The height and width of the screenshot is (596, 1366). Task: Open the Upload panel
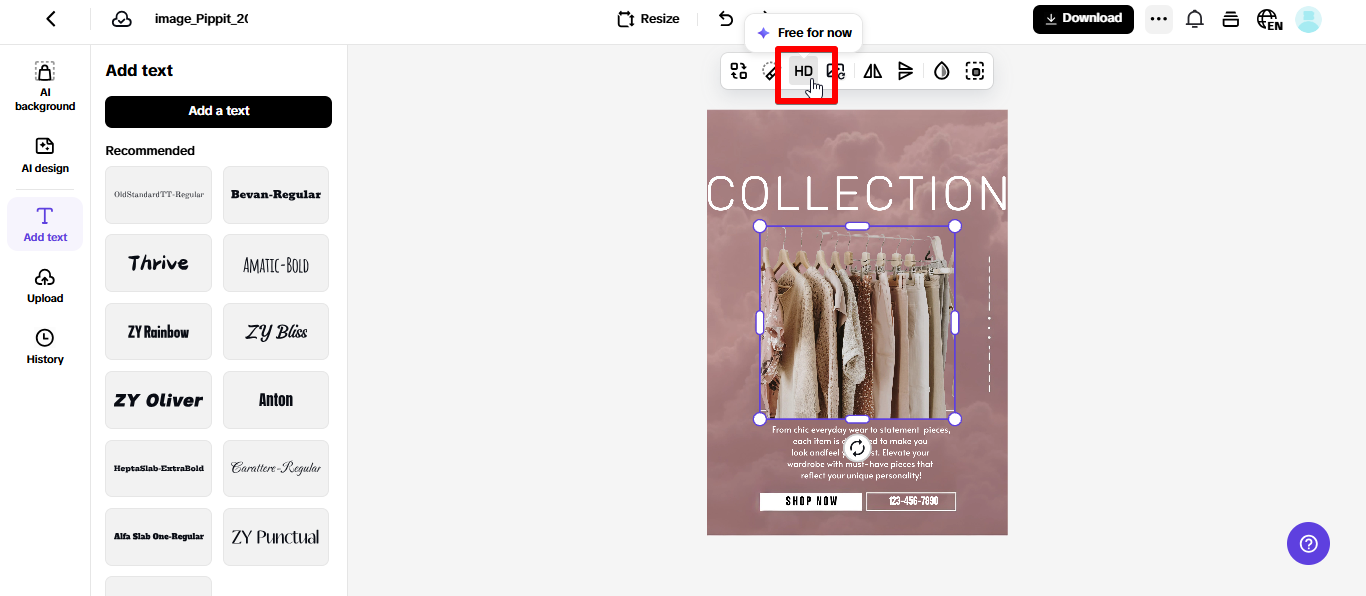pos(45,285)
